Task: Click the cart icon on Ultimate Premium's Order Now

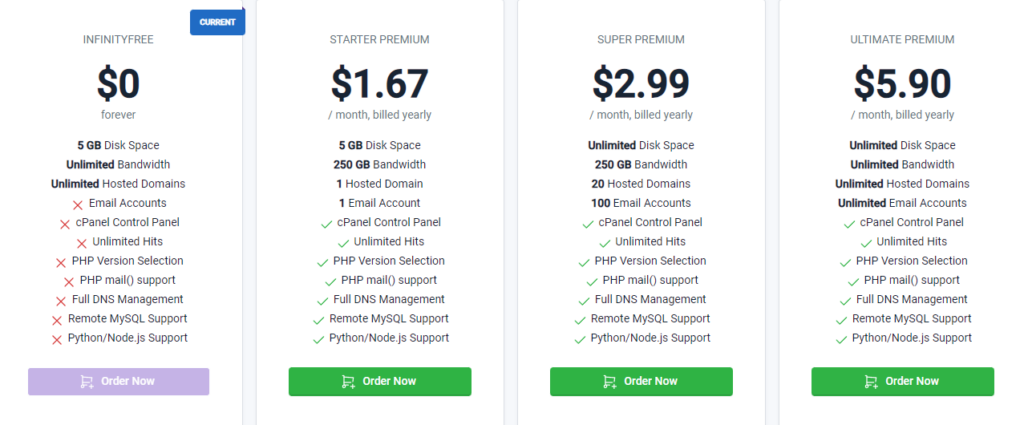Action: click(871, 381)
